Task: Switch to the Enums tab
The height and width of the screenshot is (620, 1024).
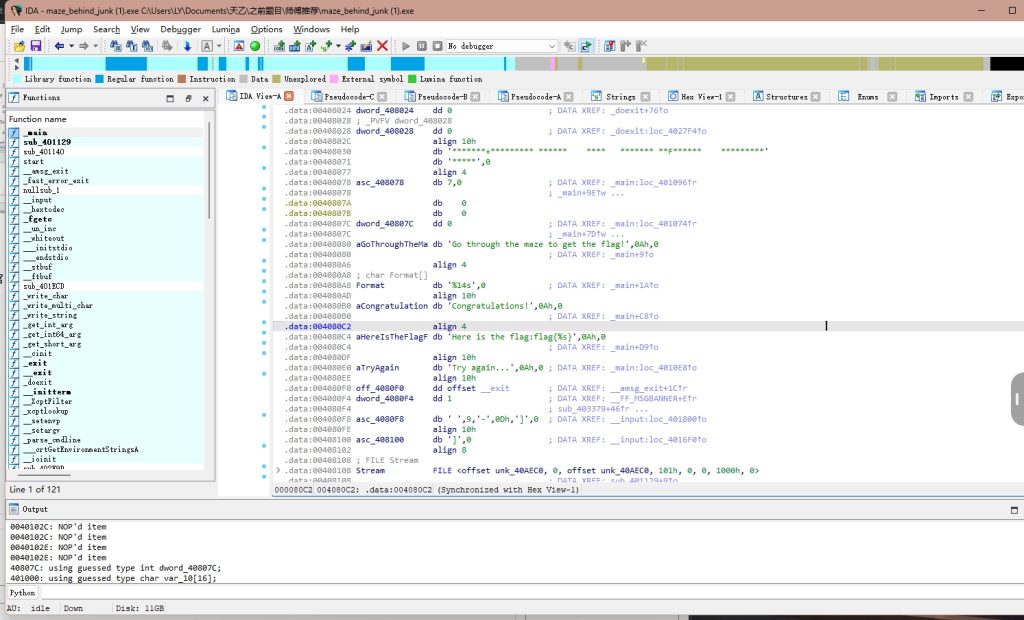Action: point(867,97)
